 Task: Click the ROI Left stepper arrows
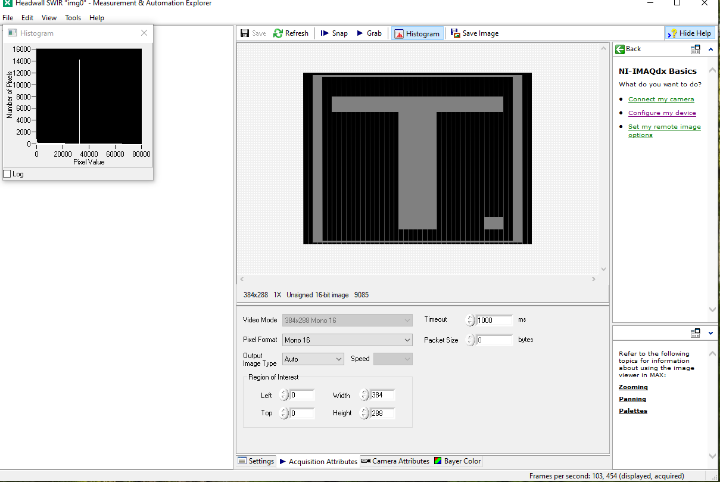[284, 395]
